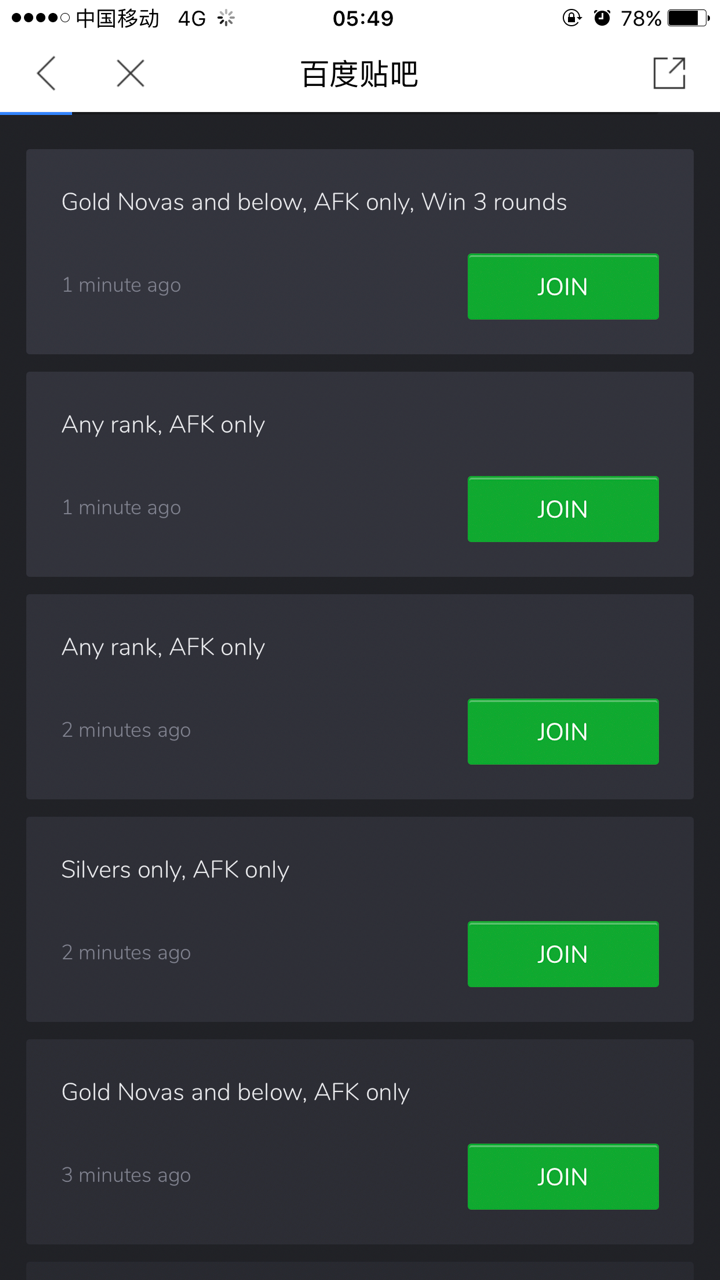Tap the close X next to the back arrow

(130, 74)
